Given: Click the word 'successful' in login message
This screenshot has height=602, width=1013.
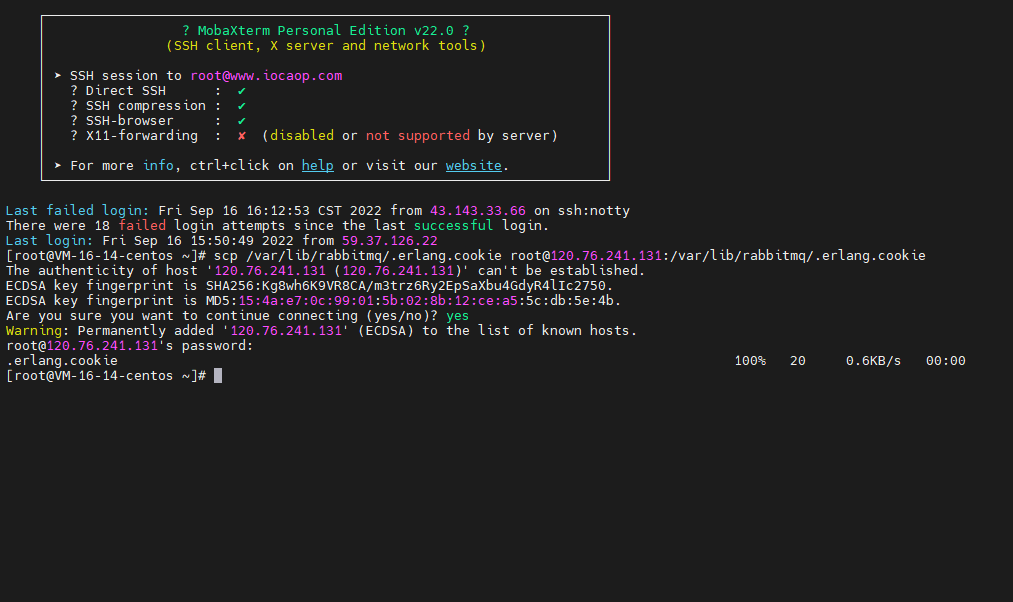Looking at the screenshot, I should [454, 225].
